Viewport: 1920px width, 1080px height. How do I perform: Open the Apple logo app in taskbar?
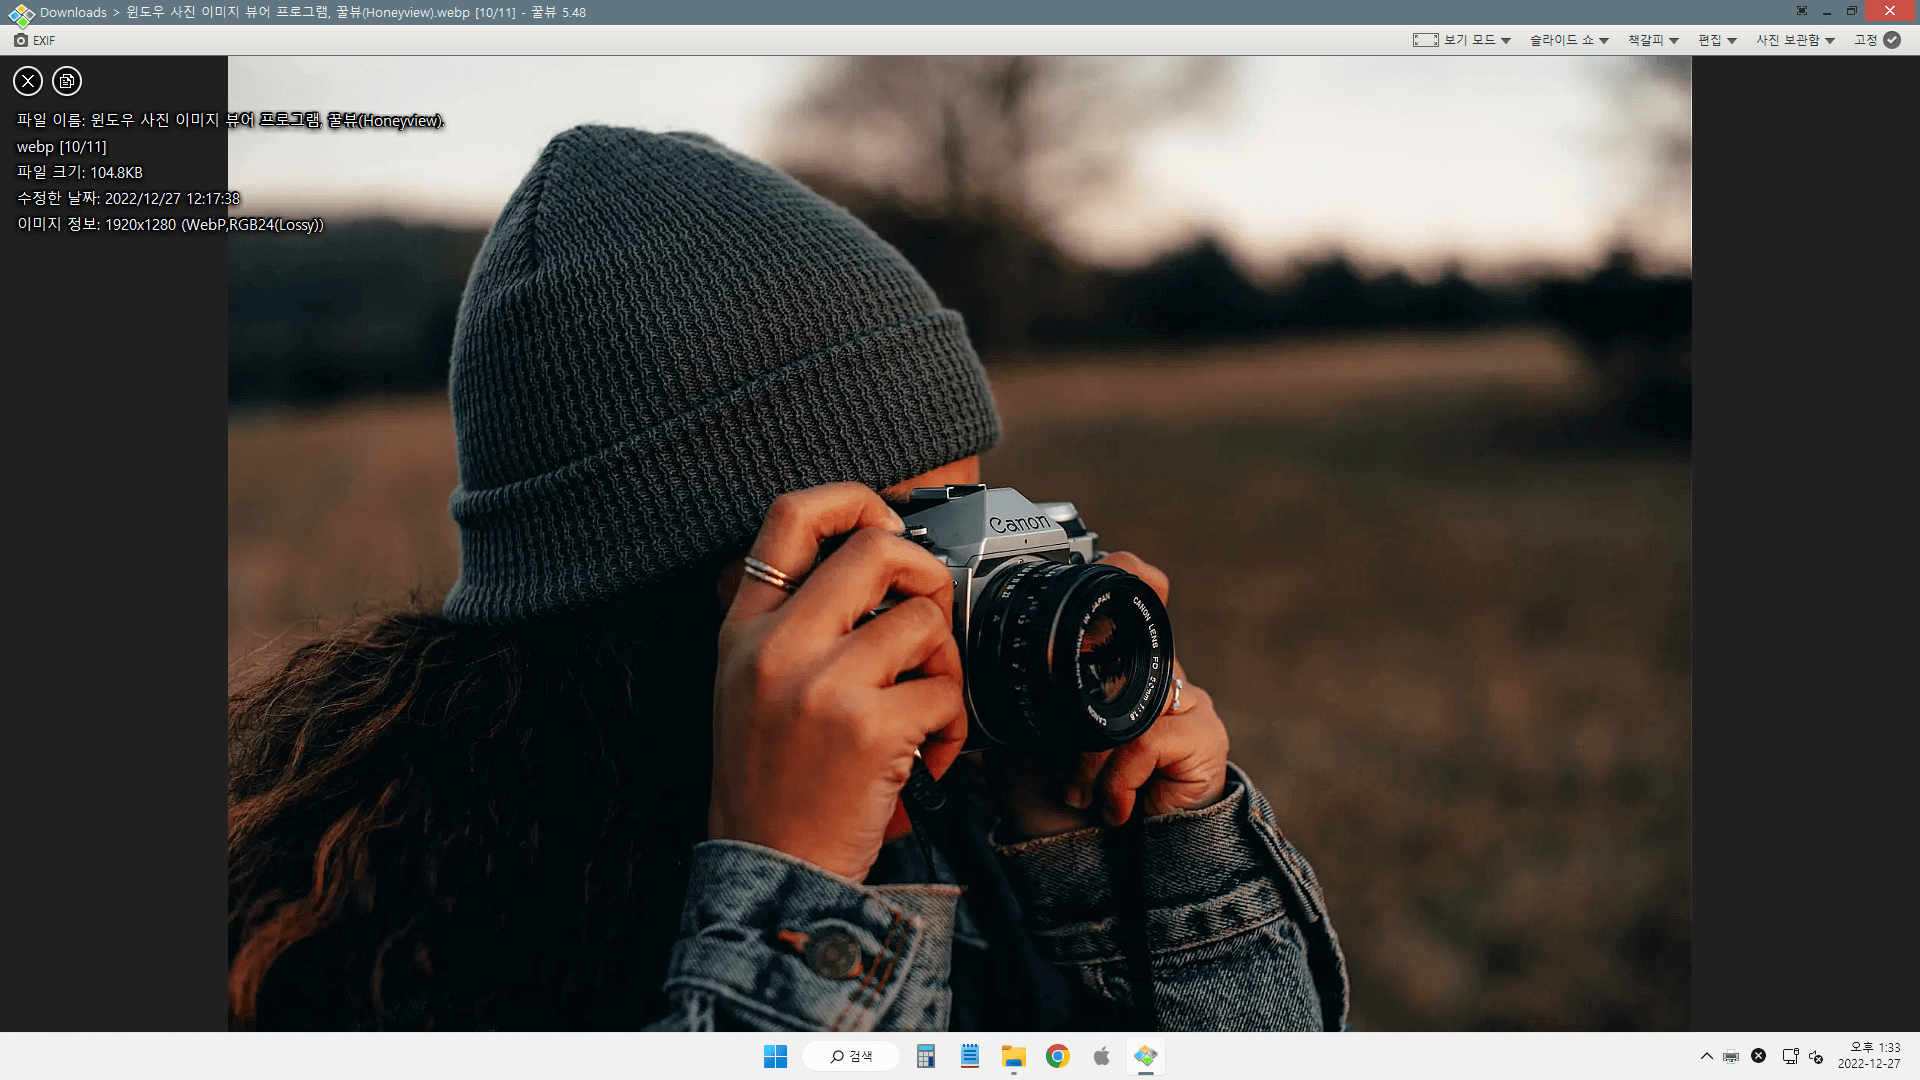tap(1102, 1056)
